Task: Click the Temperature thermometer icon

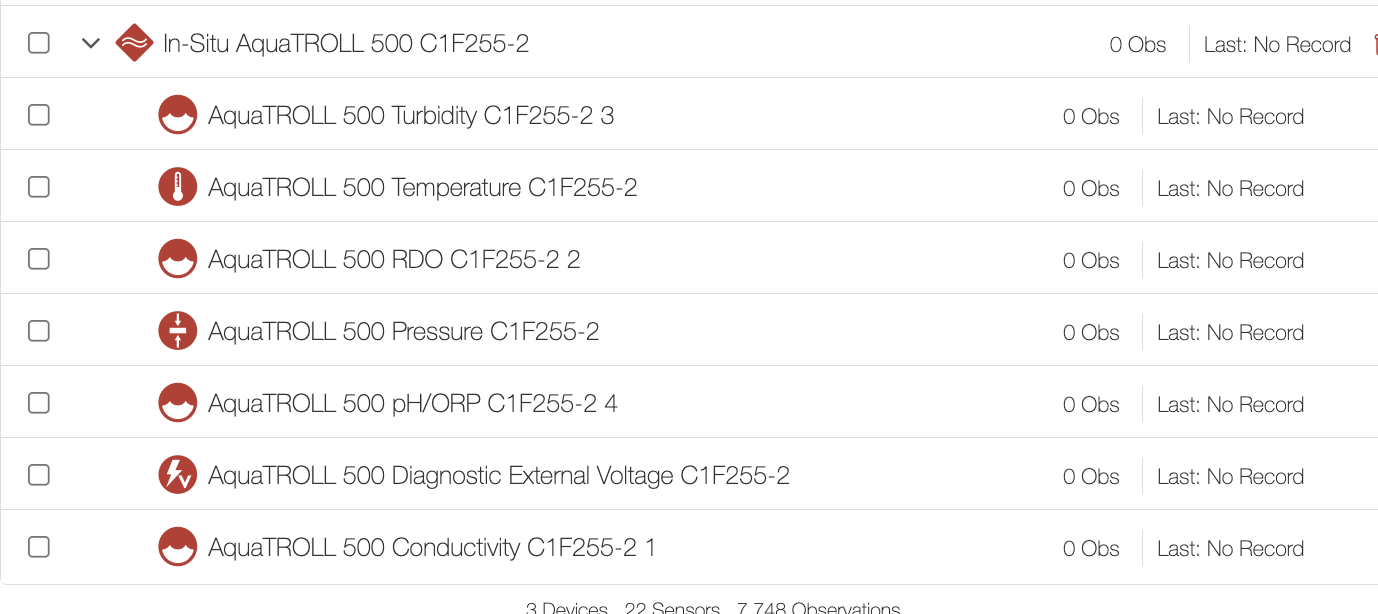Action: pyautogui.click(x=178, y=187)
